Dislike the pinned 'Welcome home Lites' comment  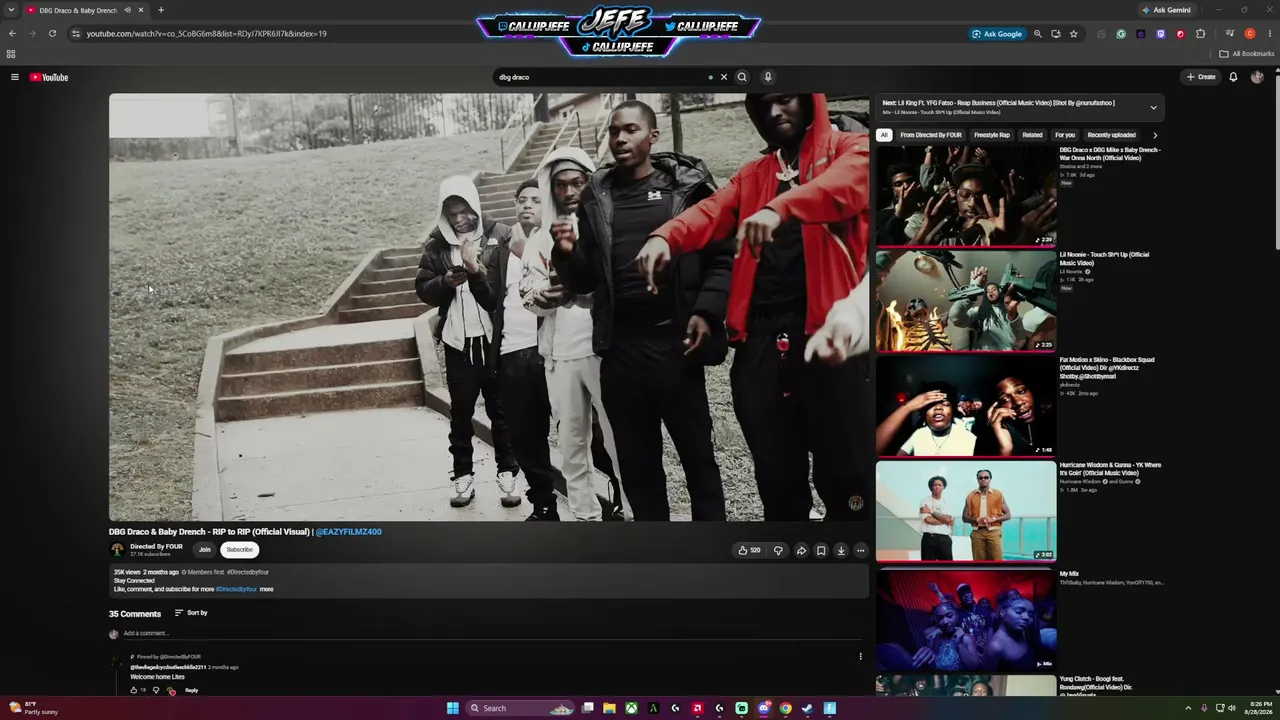tap(155, 690)
